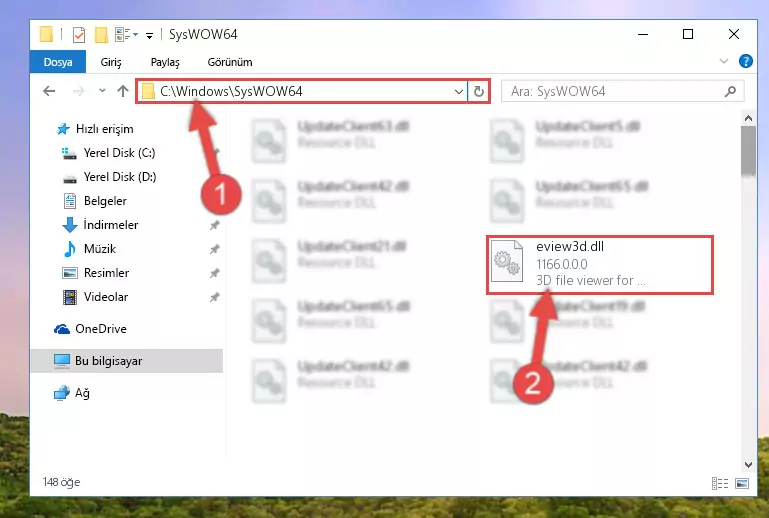This screenshot has width=769, height=518.
Task: Go forward with the right arrow button
Action: tap(78, 91)
